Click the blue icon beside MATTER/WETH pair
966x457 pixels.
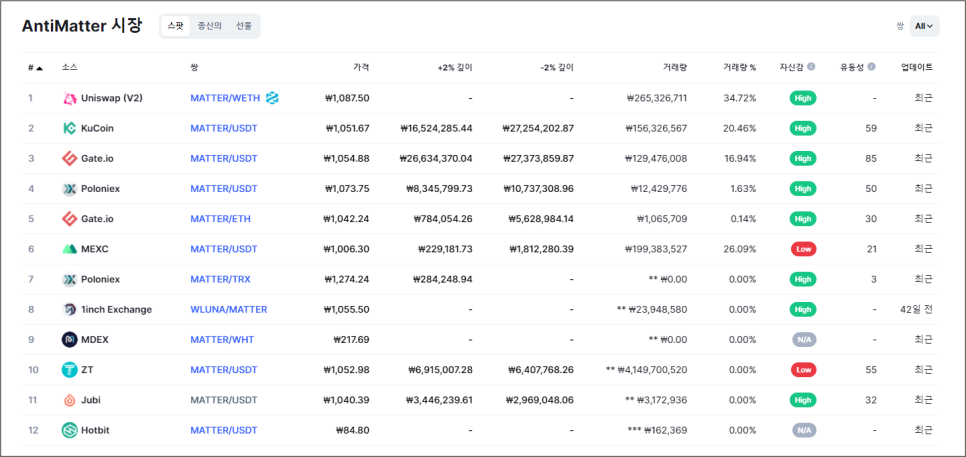[272, 98]
